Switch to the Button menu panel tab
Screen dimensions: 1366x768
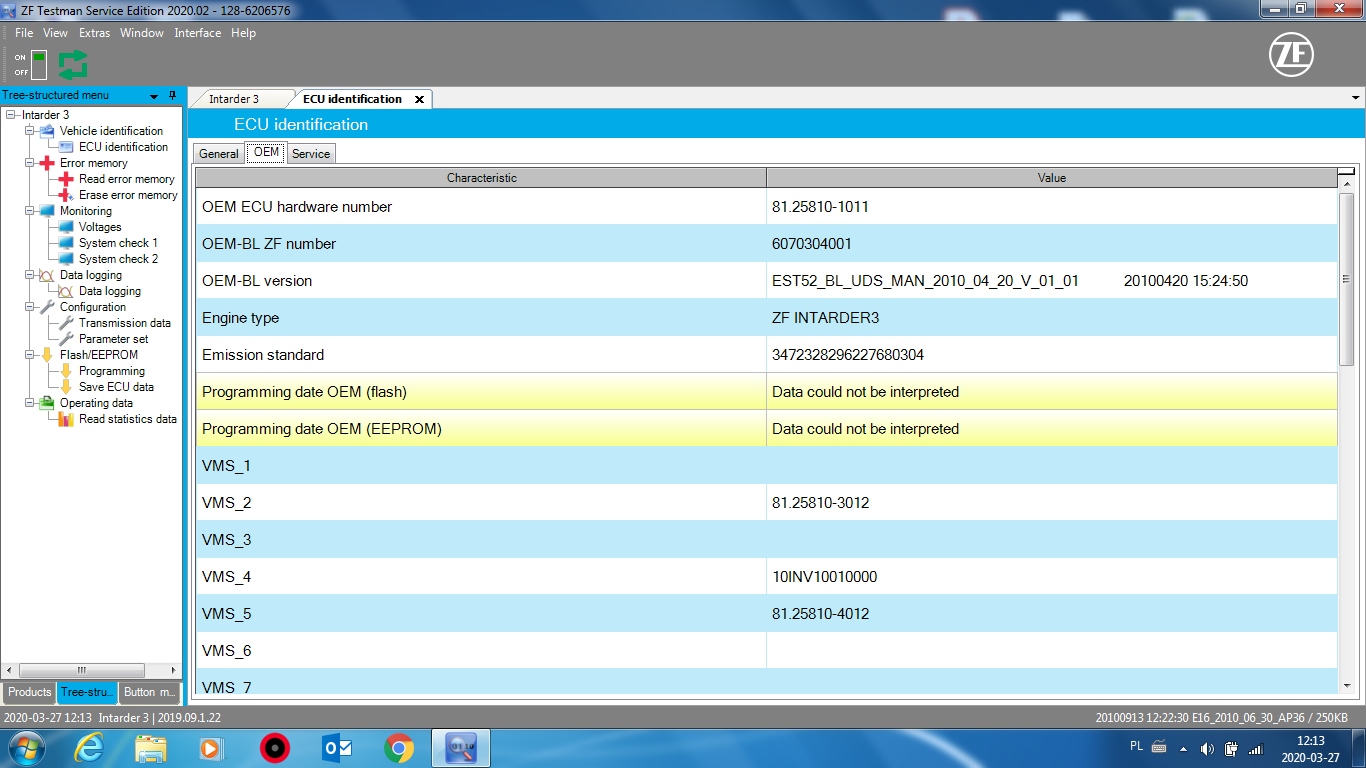pyautogui.click(x=150, y=692)
